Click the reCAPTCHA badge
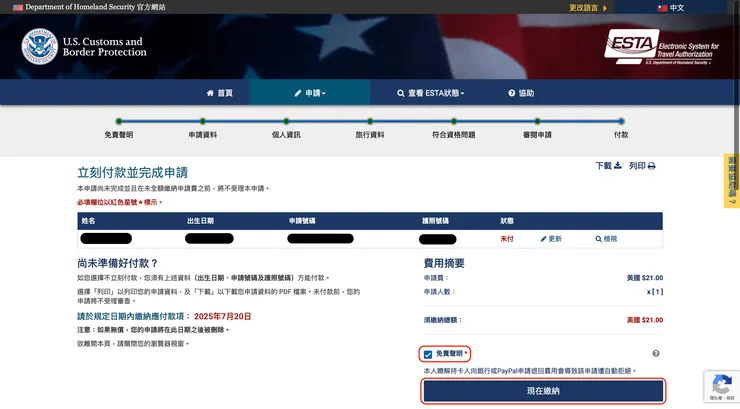Image resolution: width=740 pixels, height=409 pixels. click(722, 386)
